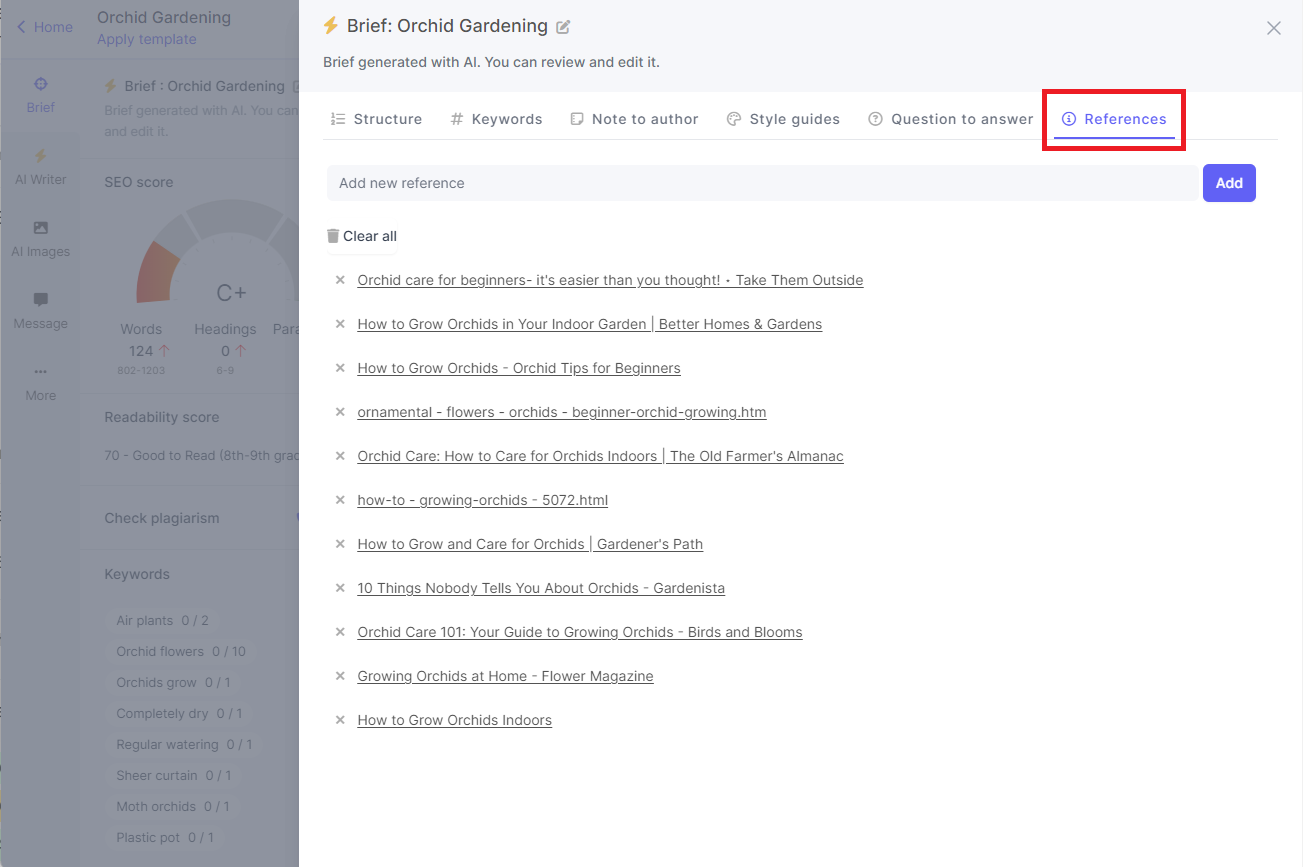This screenshot has width=1303, height=867.
Task: Open the growing-orchids 5072.html link
Action: point(483,500)
